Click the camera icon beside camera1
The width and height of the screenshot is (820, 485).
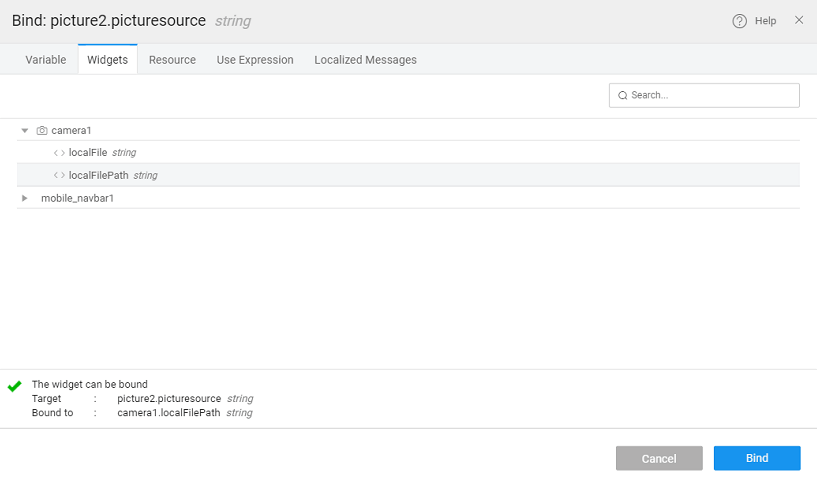coord(42,131)
